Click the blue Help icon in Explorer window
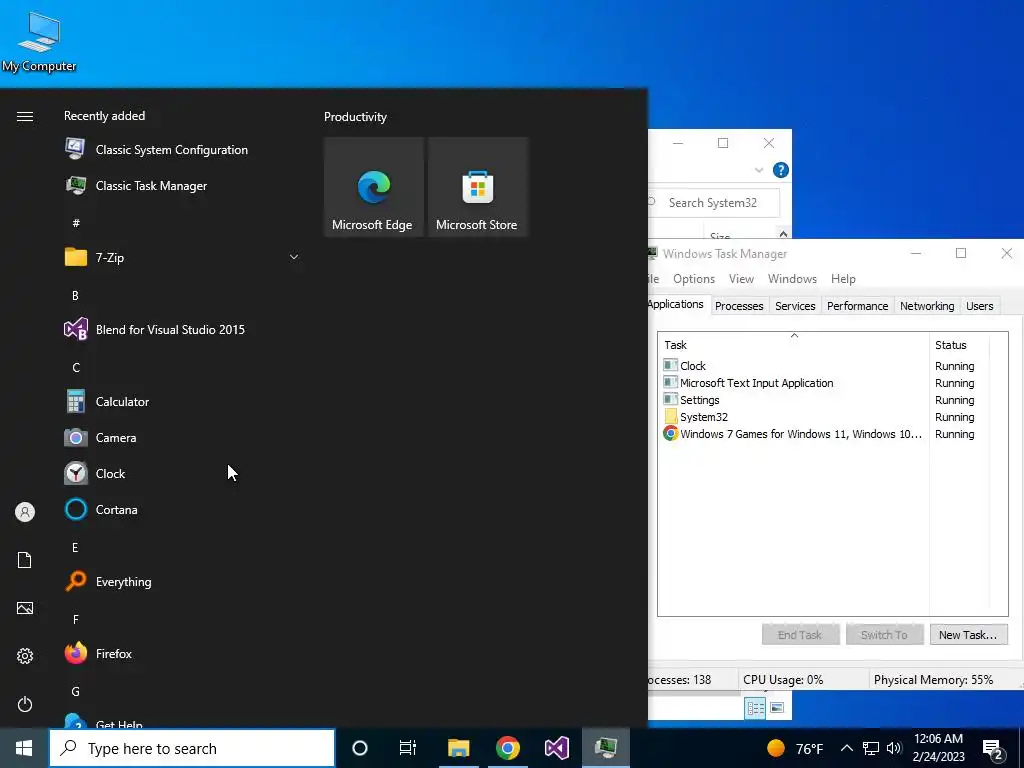 (780, 170)
